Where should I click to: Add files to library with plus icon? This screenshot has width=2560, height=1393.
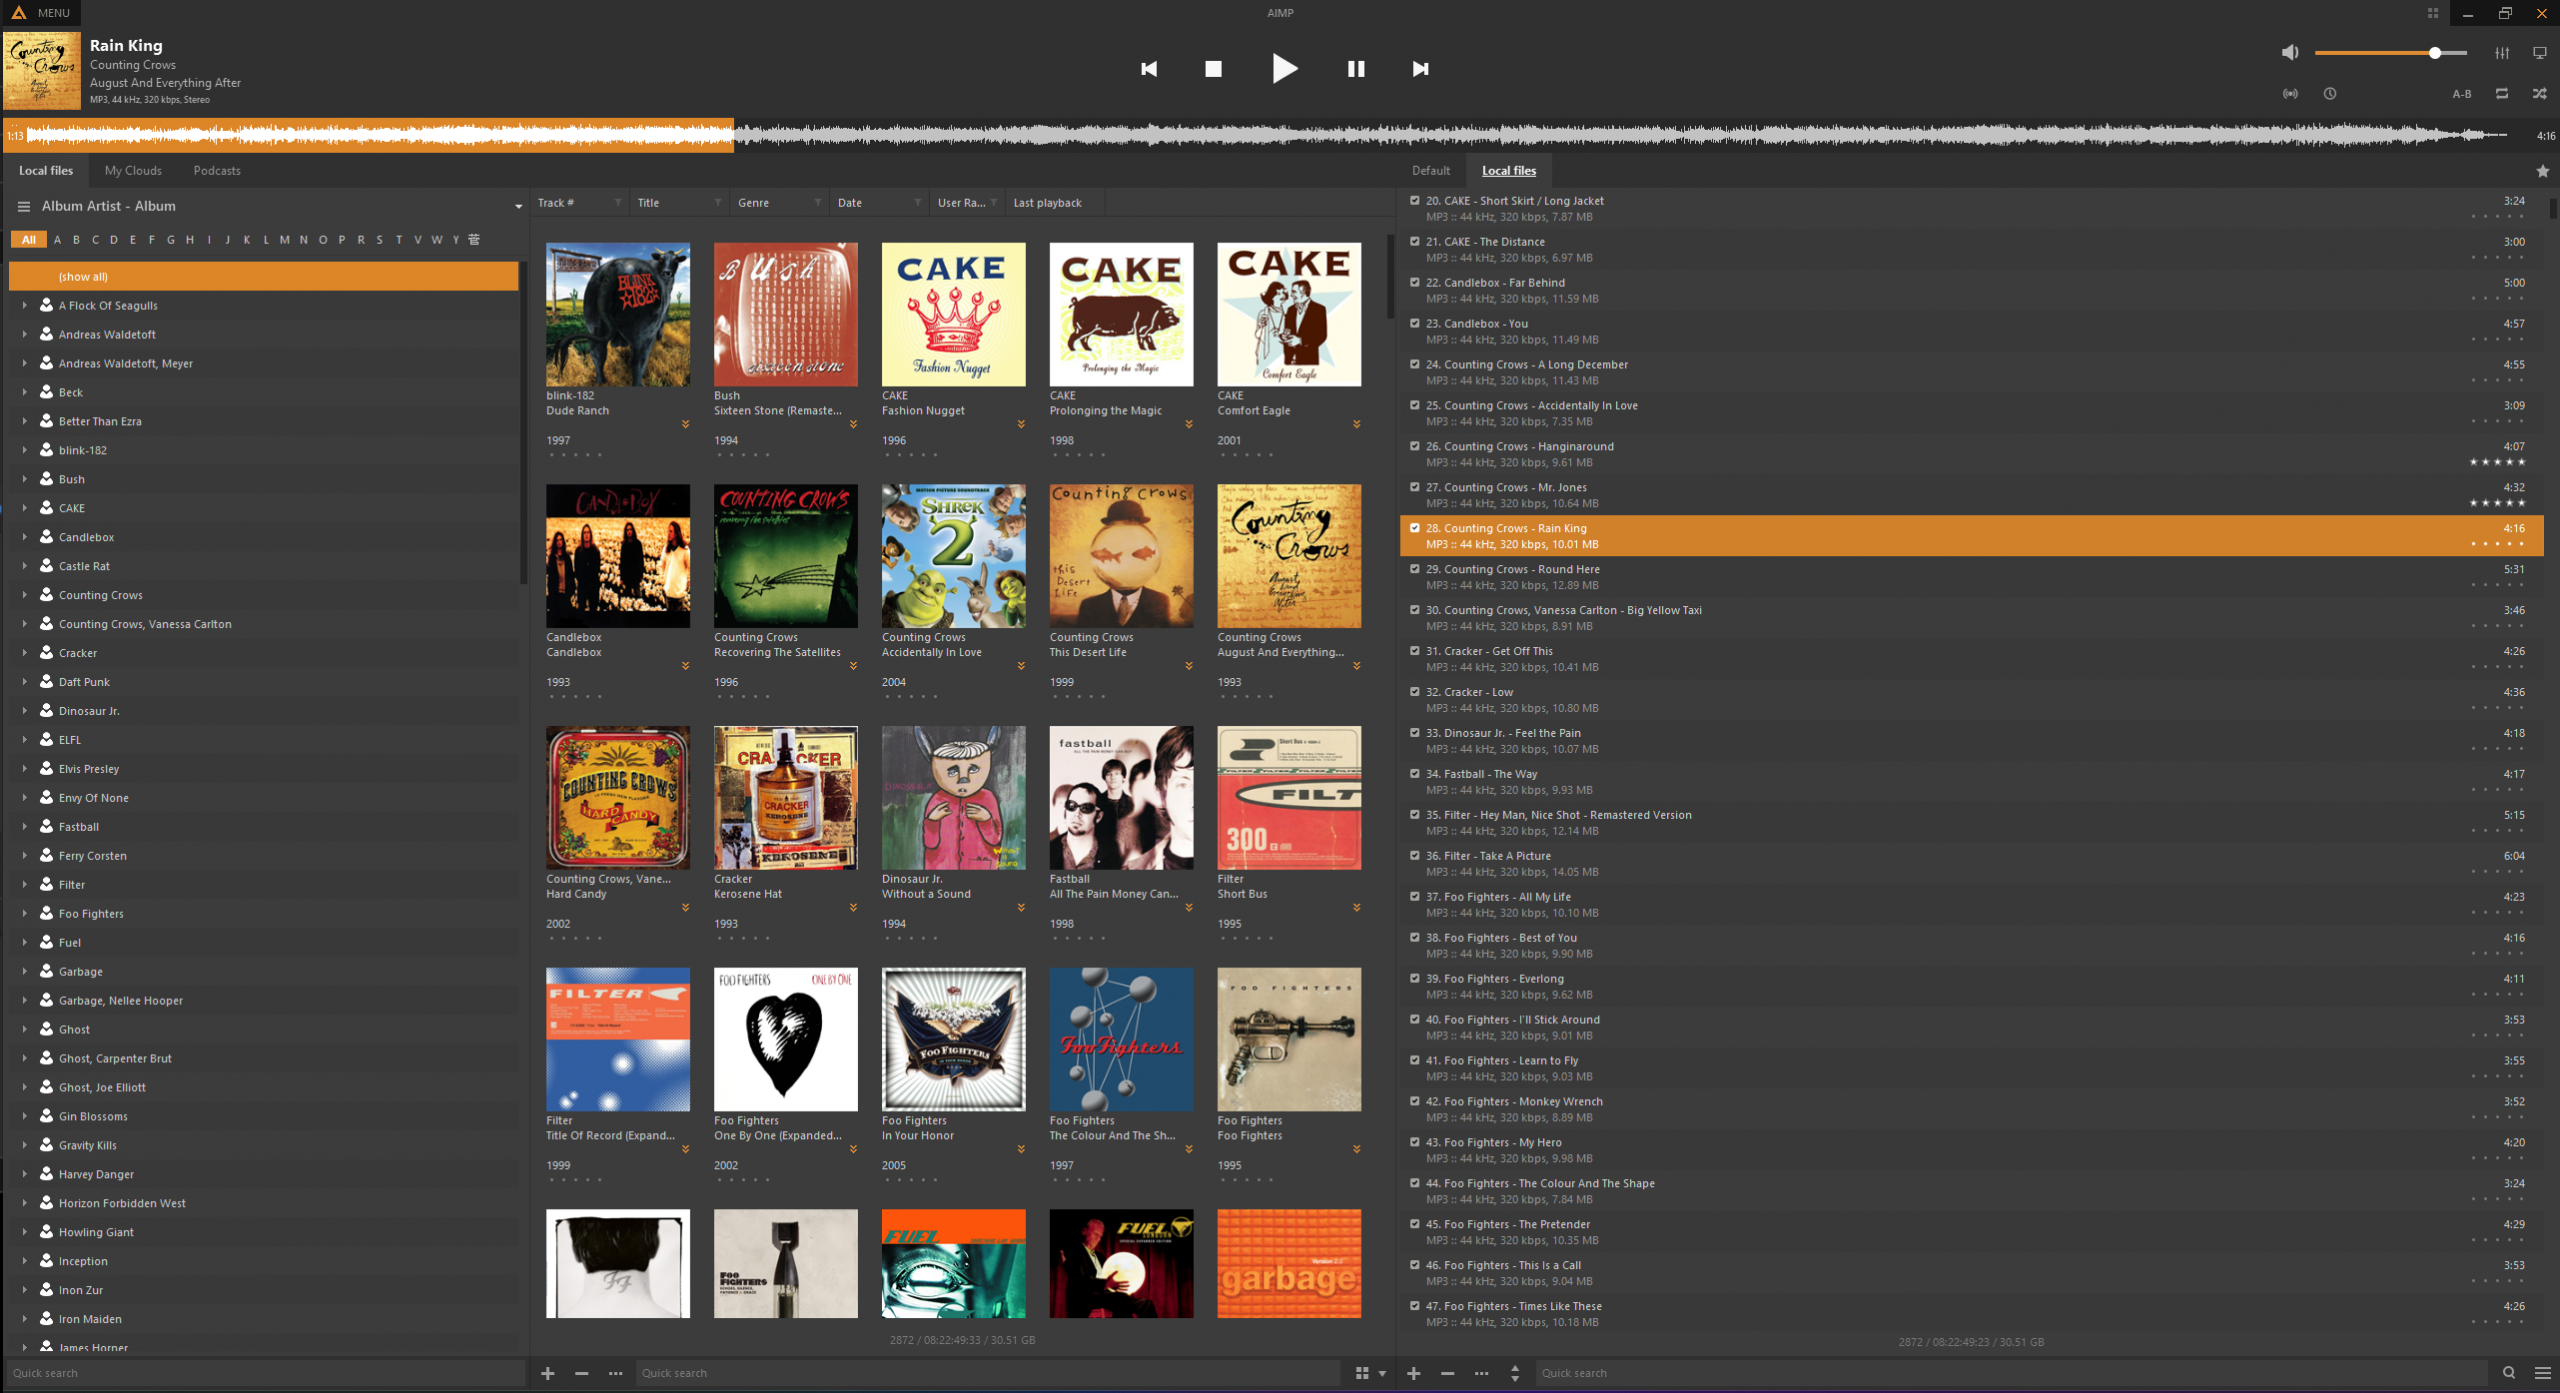548,1373
